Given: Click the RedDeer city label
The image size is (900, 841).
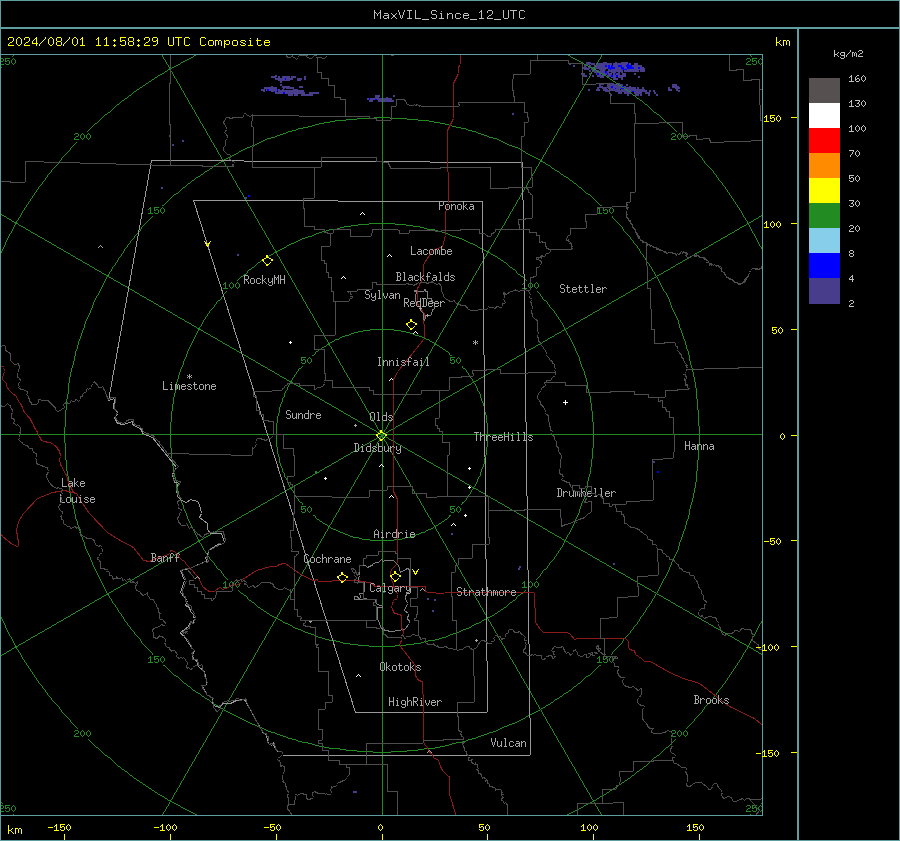Looking at the screenshot, I should pos(424,303).
